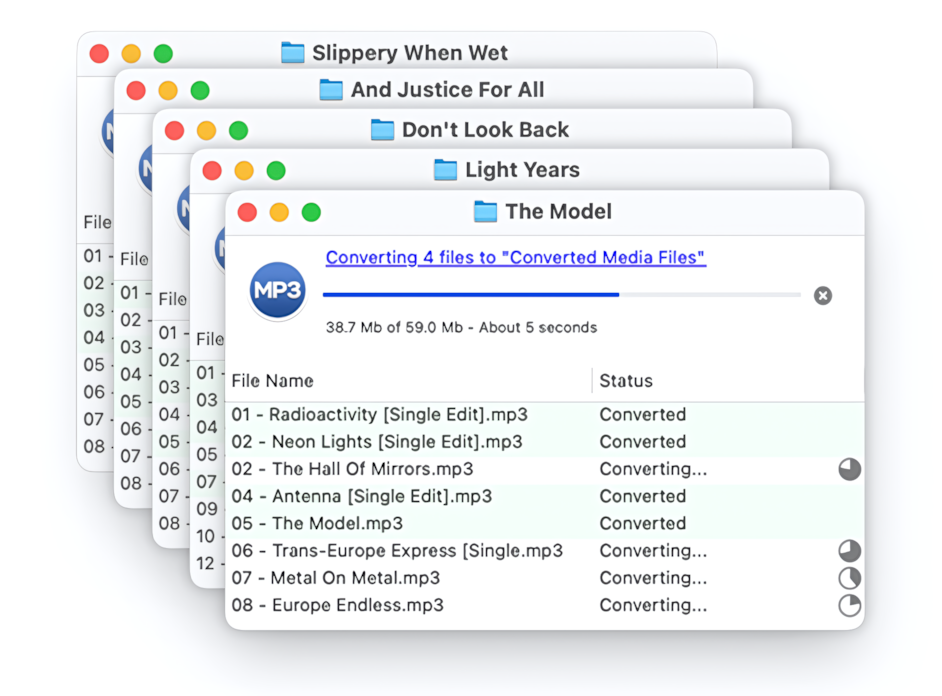Bring the Don't Look Back window to front
Image resolution: width=942 pixels, height=696 pixels.
point(485,130)
